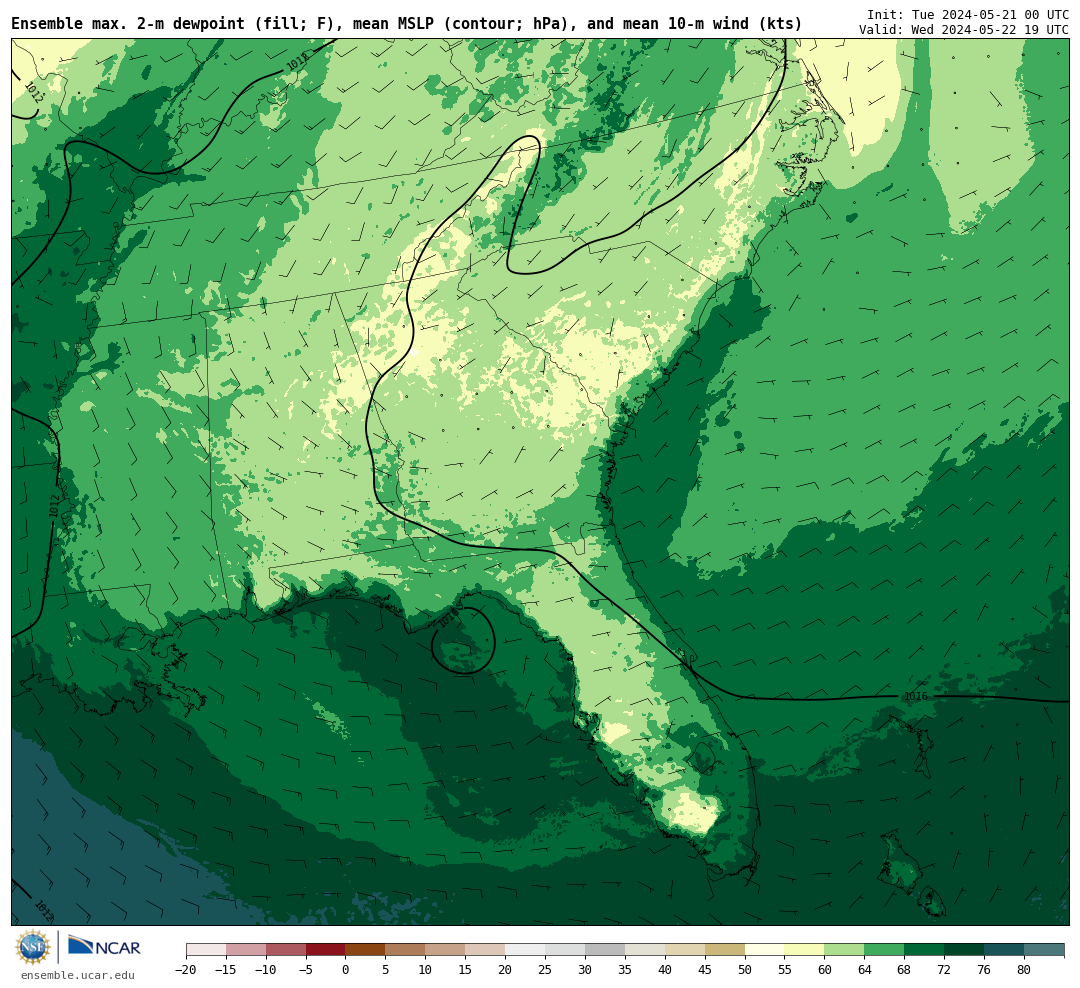Click the colorbar swatch between -20 and -15
The image size is (1080, 988).
click(206, 949)
